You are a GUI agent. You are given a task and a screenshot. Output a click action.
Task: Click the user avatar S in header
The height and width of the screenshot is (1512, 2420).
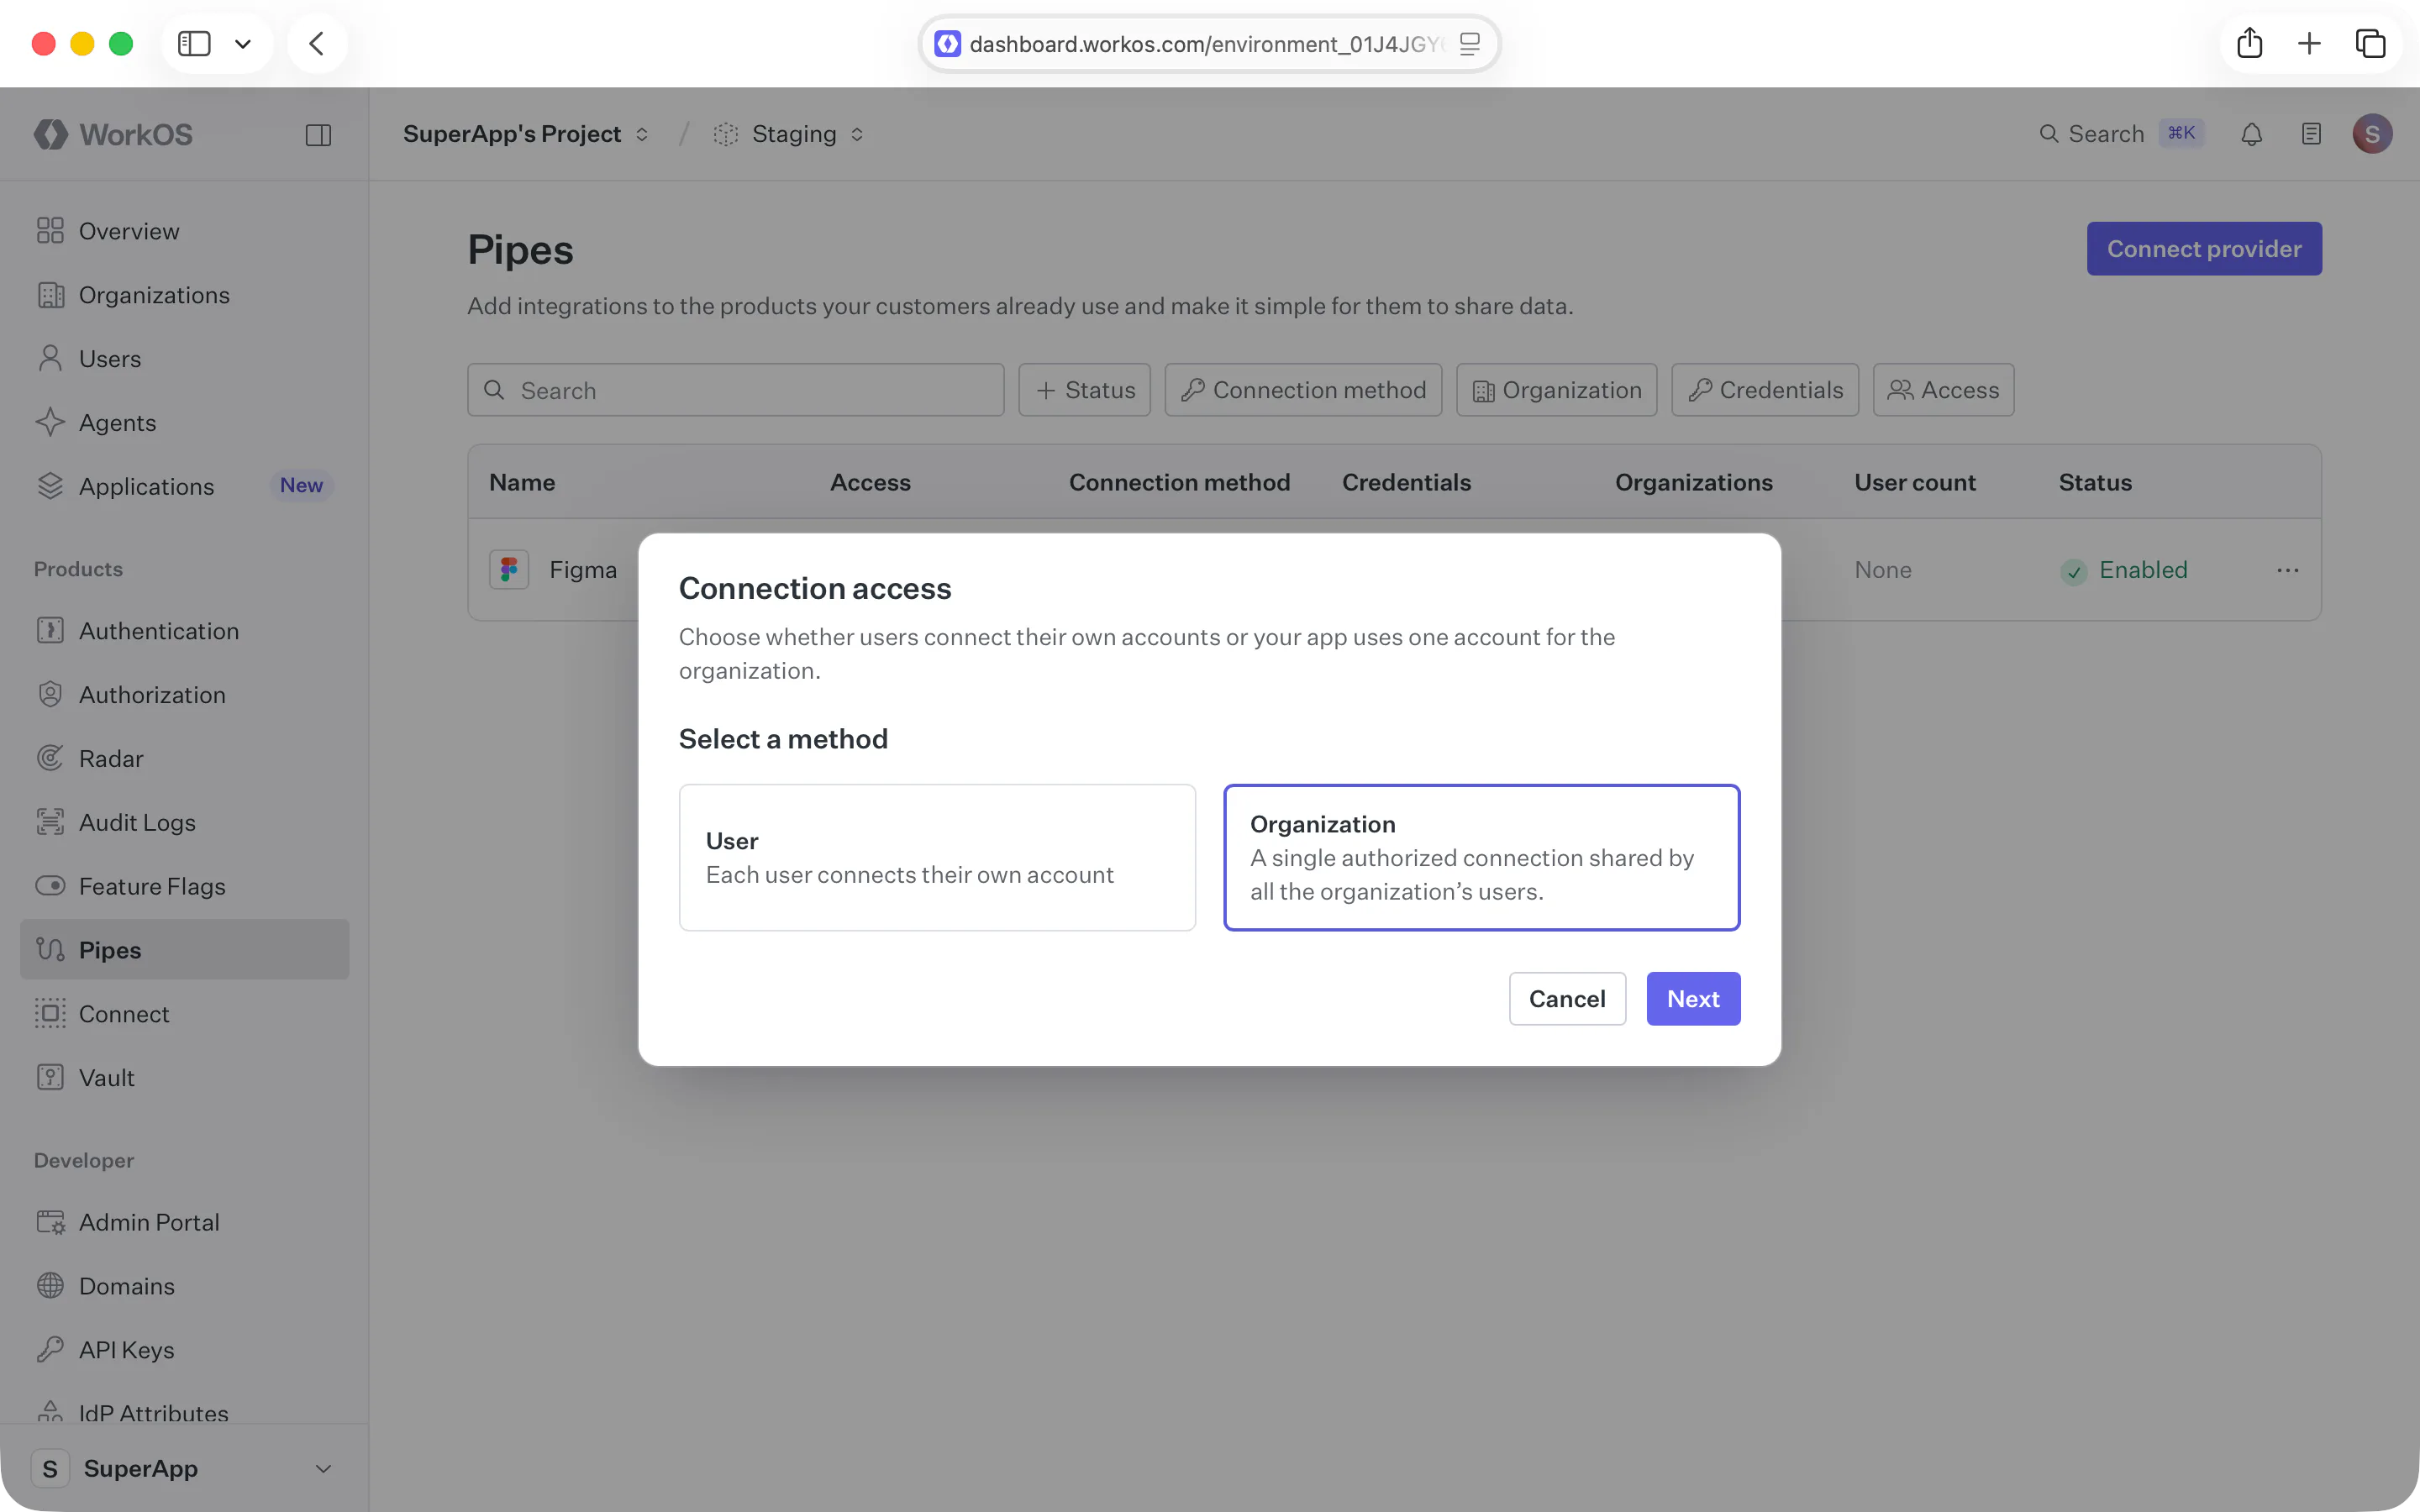2372,134
